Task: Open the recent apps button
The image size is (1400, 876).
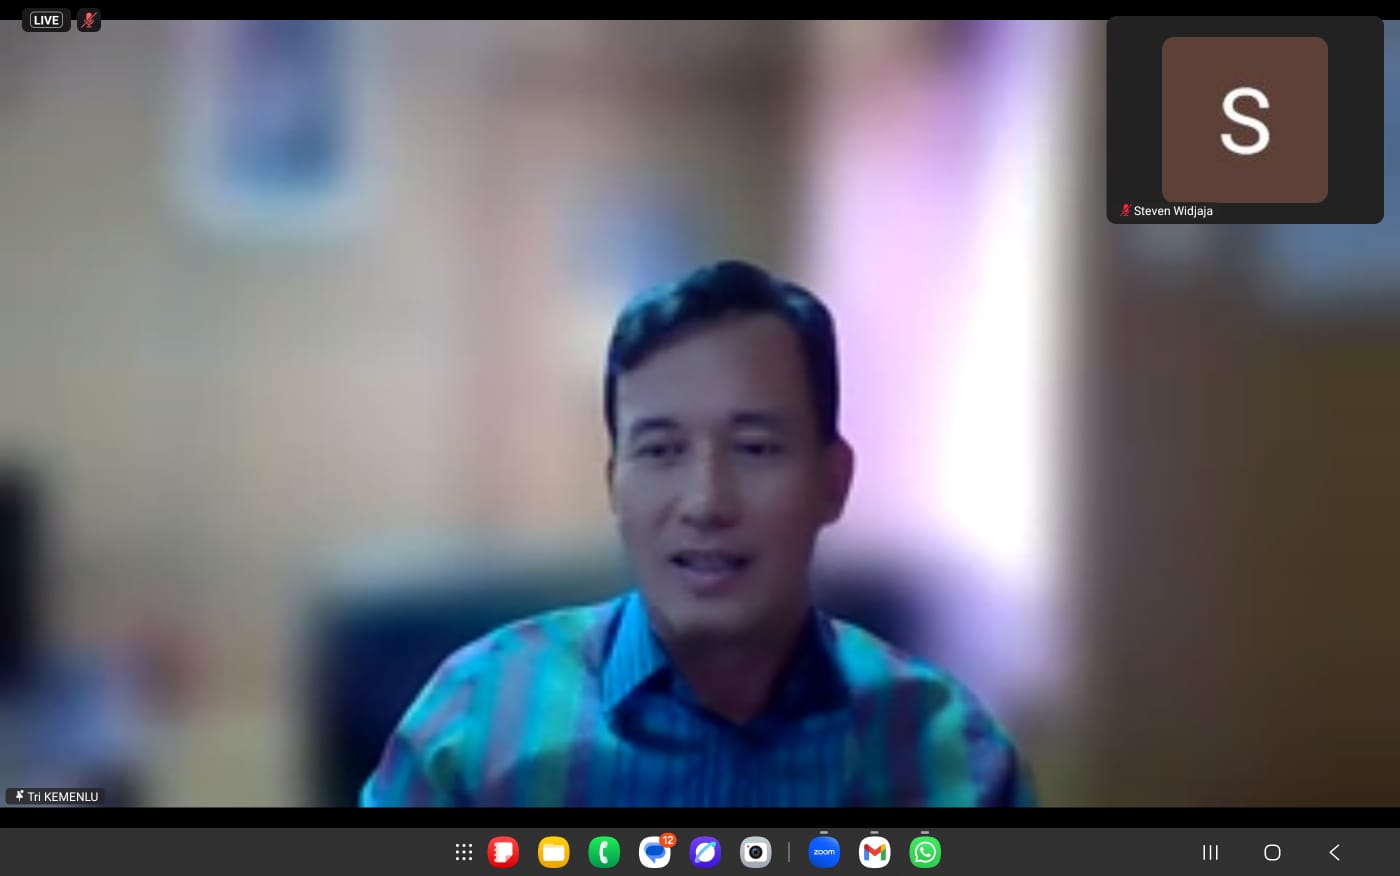Action: (1210, 852)
